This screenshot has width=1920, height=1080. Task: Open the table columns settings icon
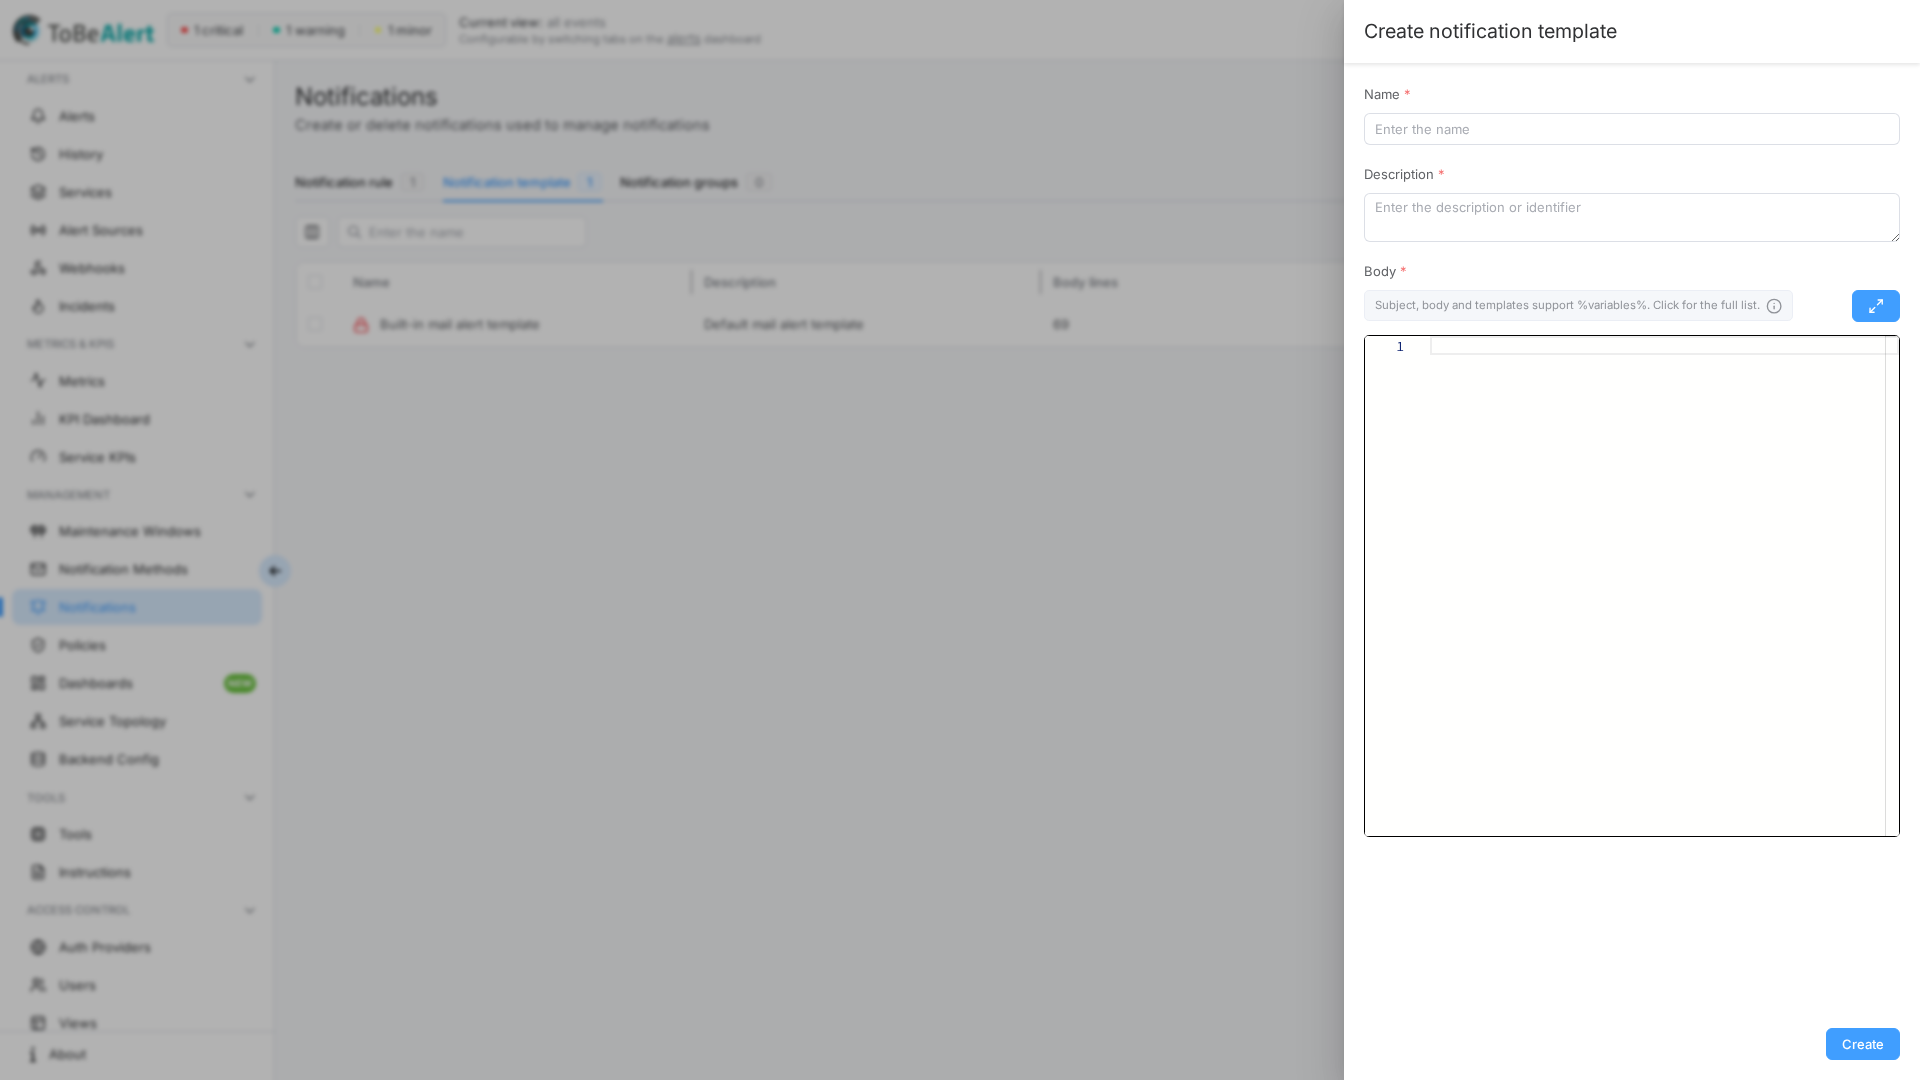click(x=312, y=232)
